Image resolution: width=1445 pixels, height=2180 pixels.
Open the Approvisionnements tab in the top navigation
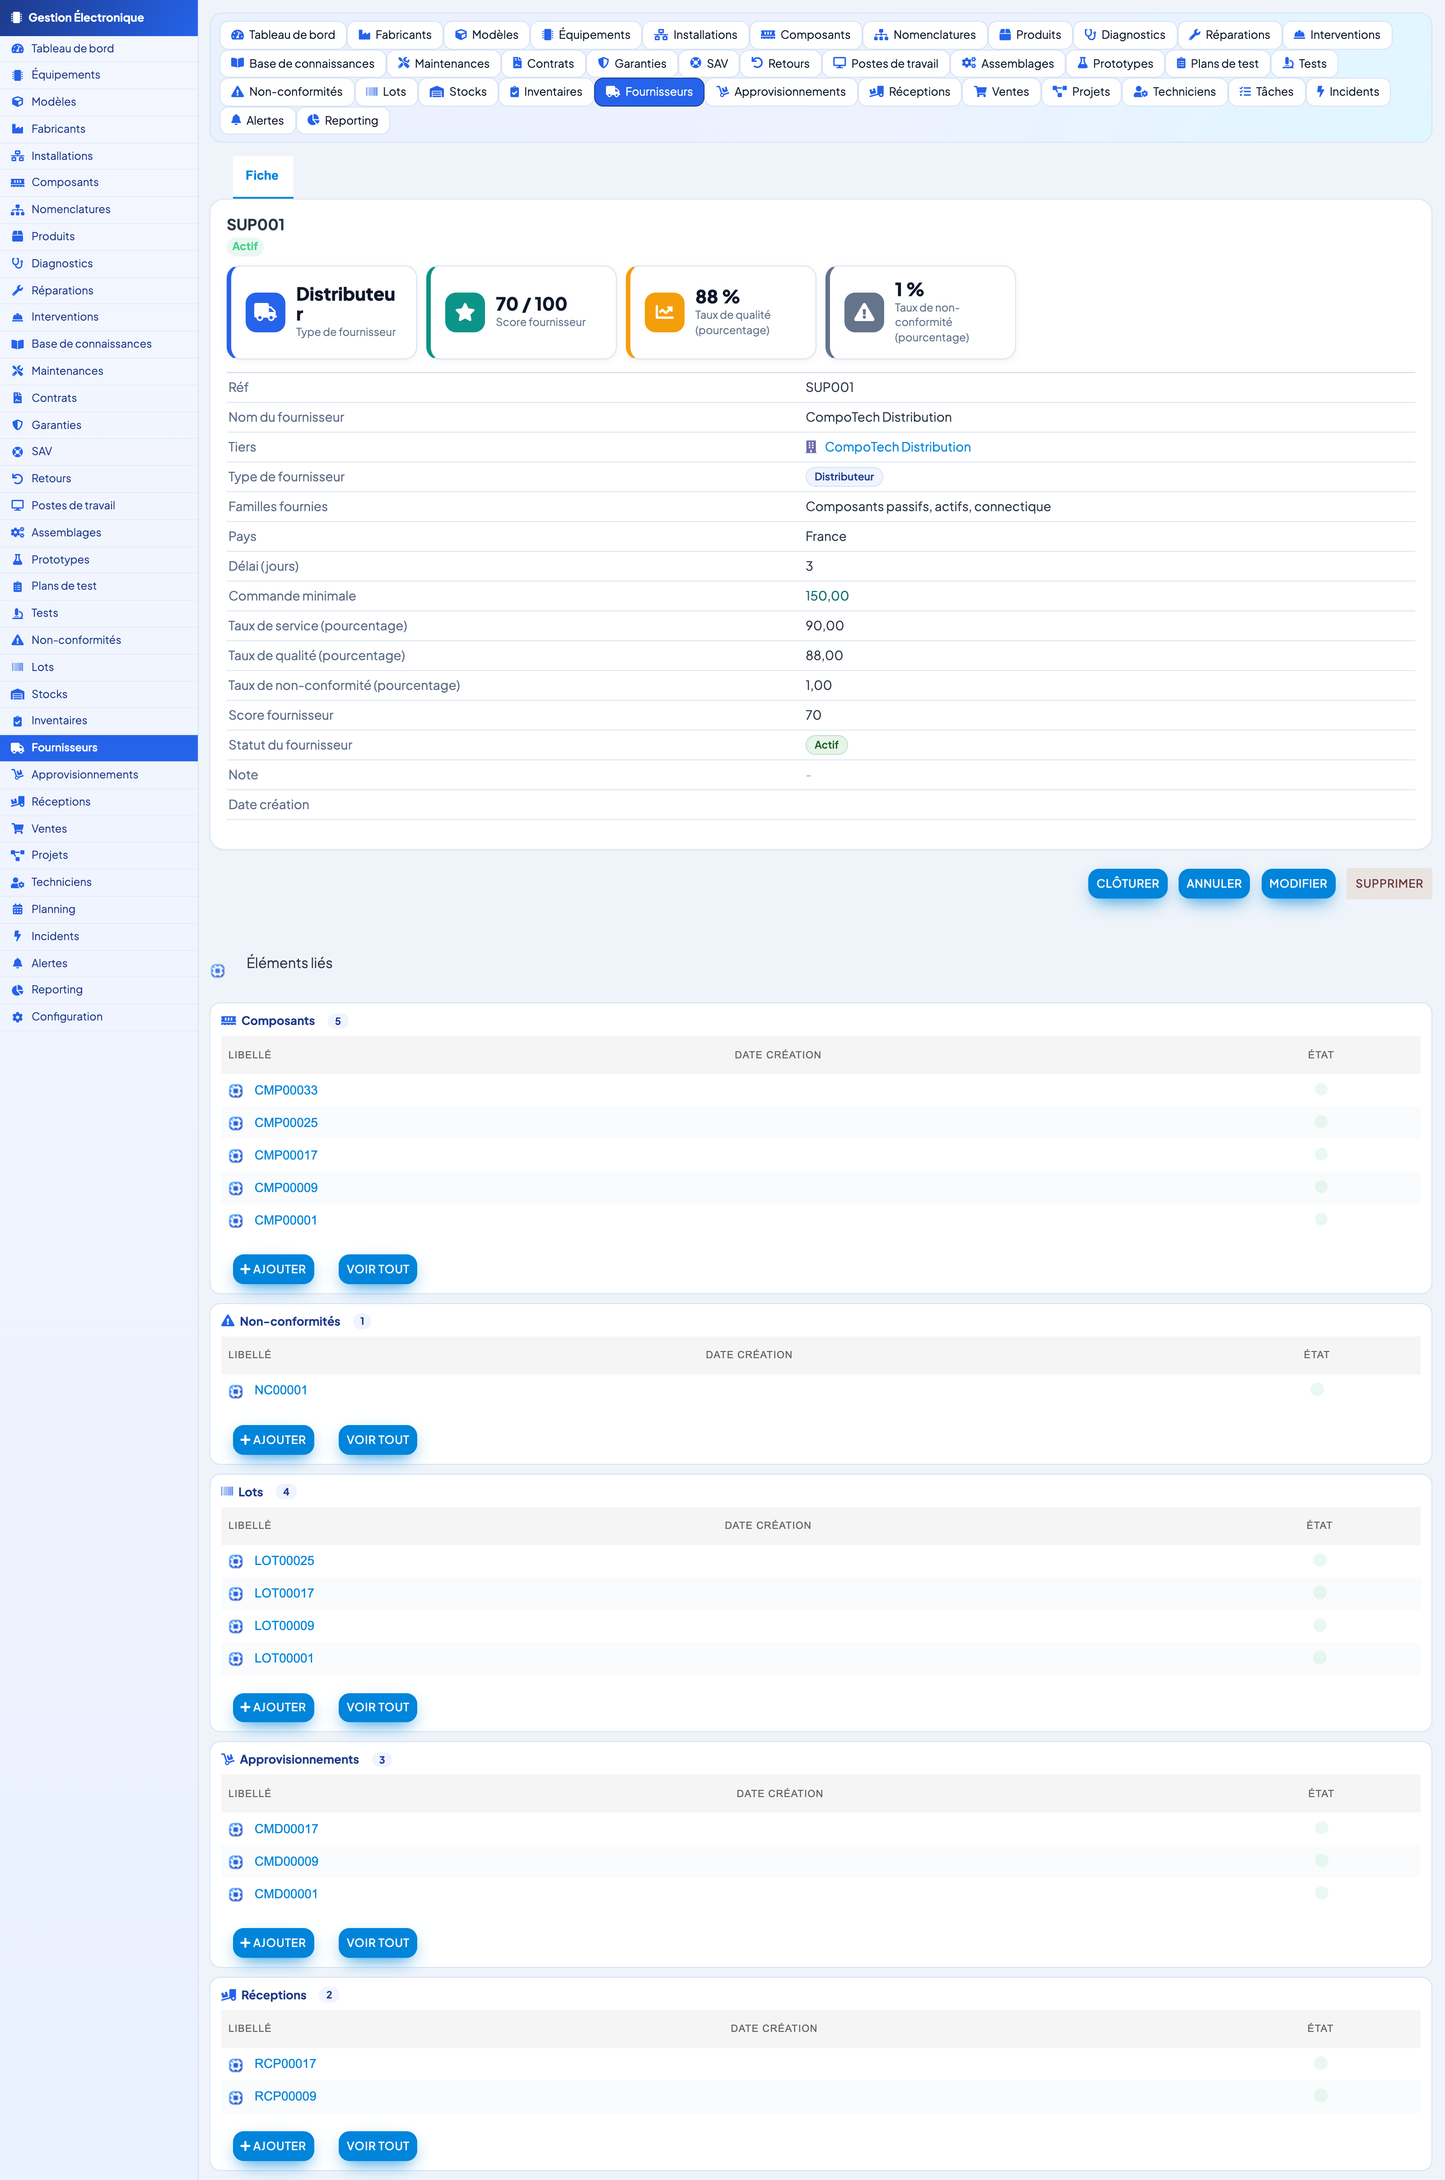pos(781,92)
